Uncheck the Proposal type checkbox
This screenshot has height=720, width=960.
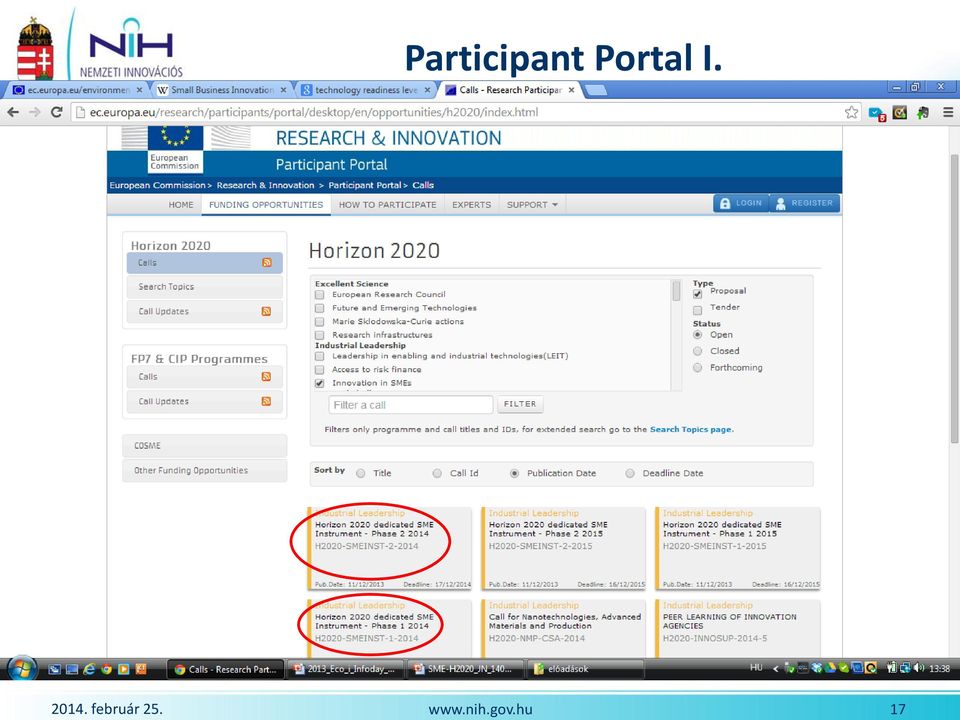[x=697, y=294]
